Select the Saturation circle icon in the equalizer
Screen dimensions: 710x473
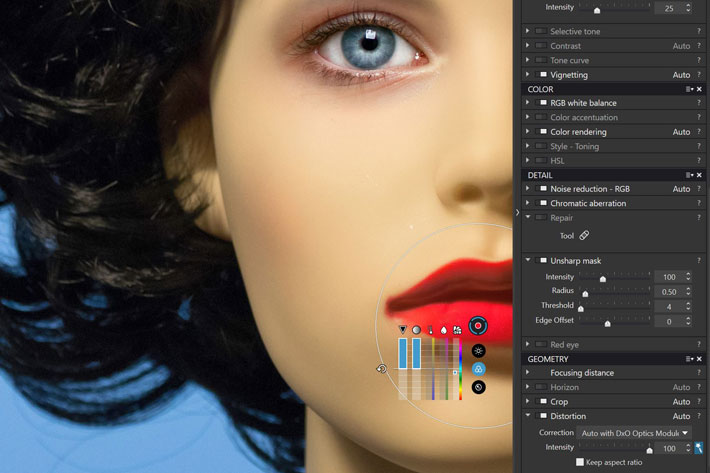coord(416,330)
